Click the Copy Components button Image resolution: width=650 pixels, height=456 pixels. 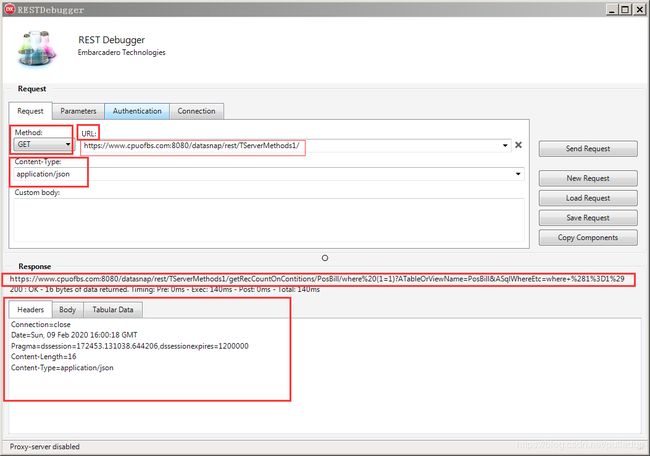(x=588, y=238)
